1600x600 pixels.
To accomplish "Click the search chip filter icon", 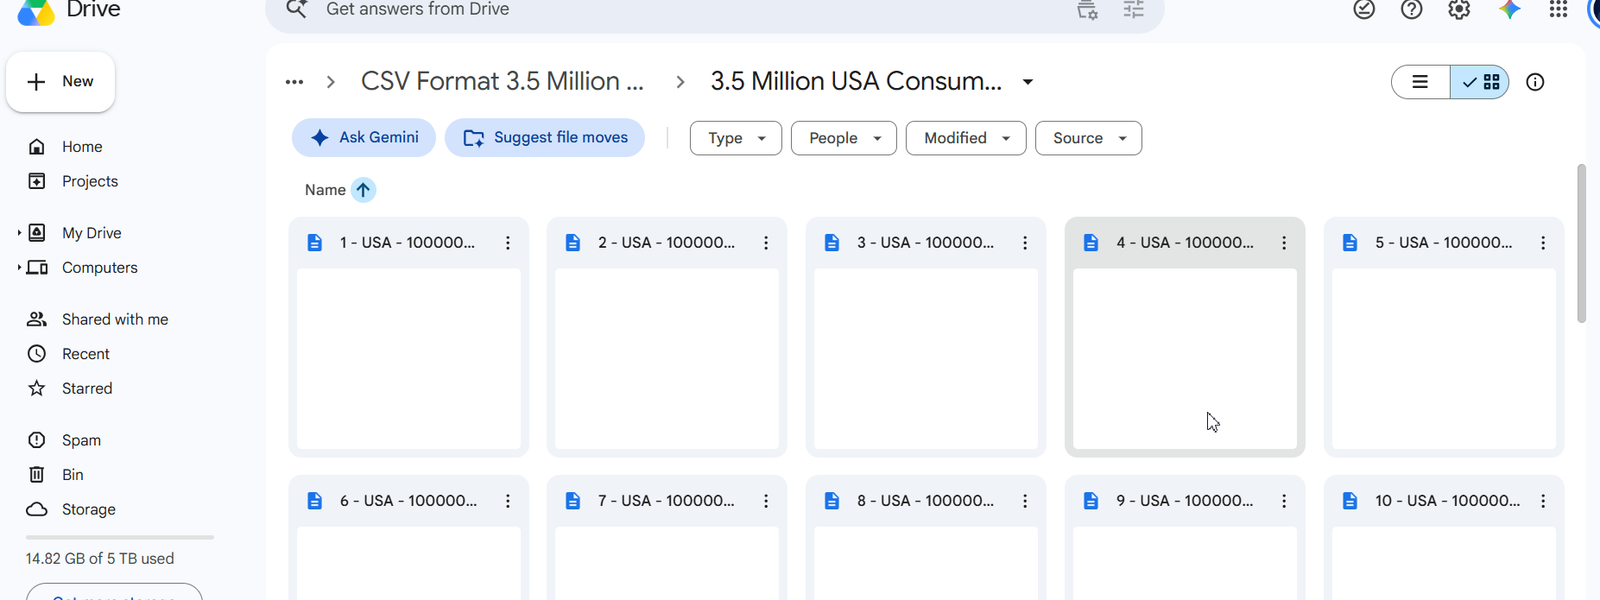I will (1087, 10).
